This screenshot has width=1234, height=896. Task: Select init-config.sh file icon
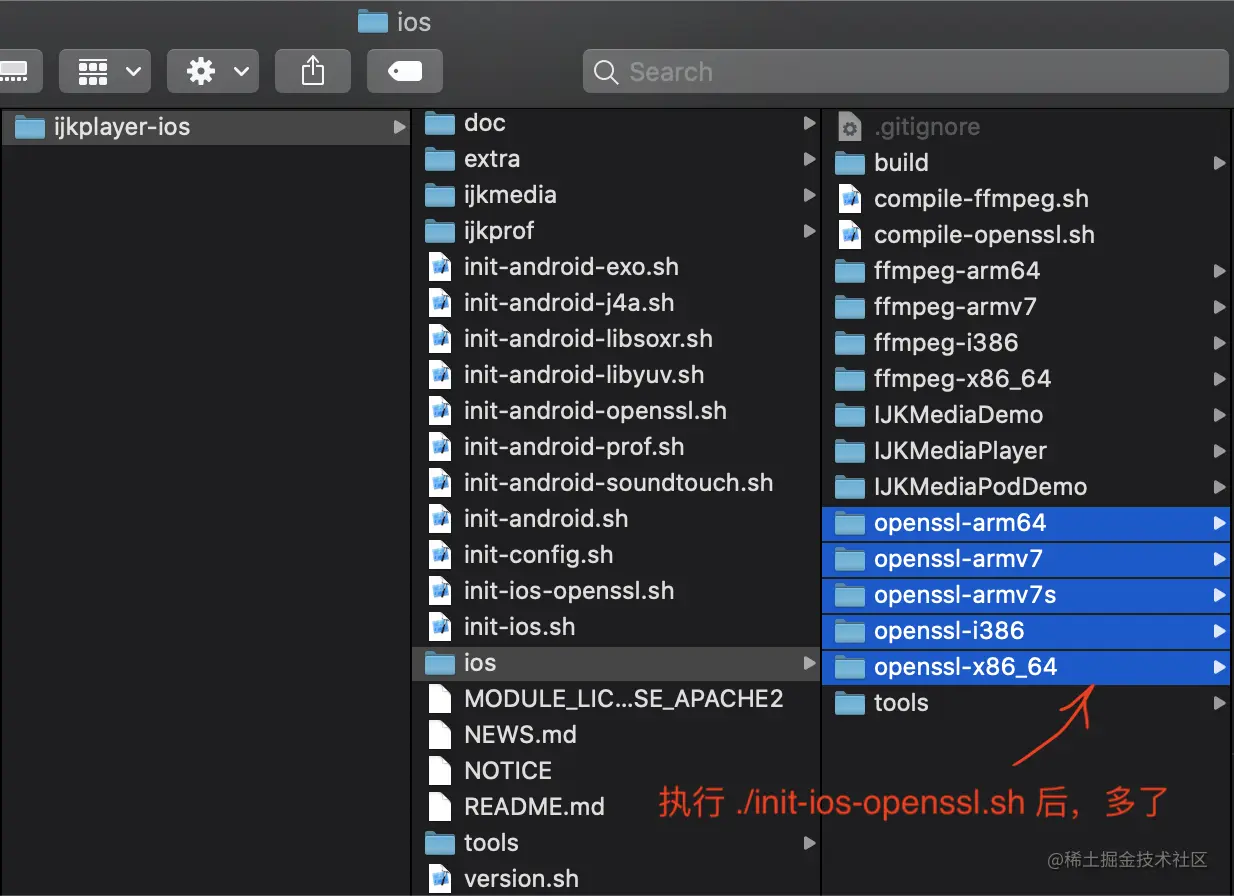[440, 555]
